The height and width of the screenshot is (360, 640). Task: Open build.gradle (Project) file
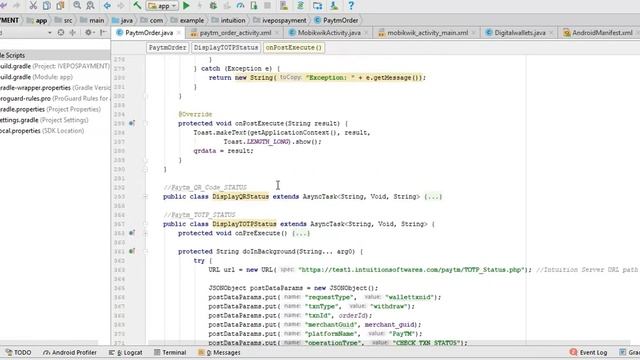click(x=55, y=66)
